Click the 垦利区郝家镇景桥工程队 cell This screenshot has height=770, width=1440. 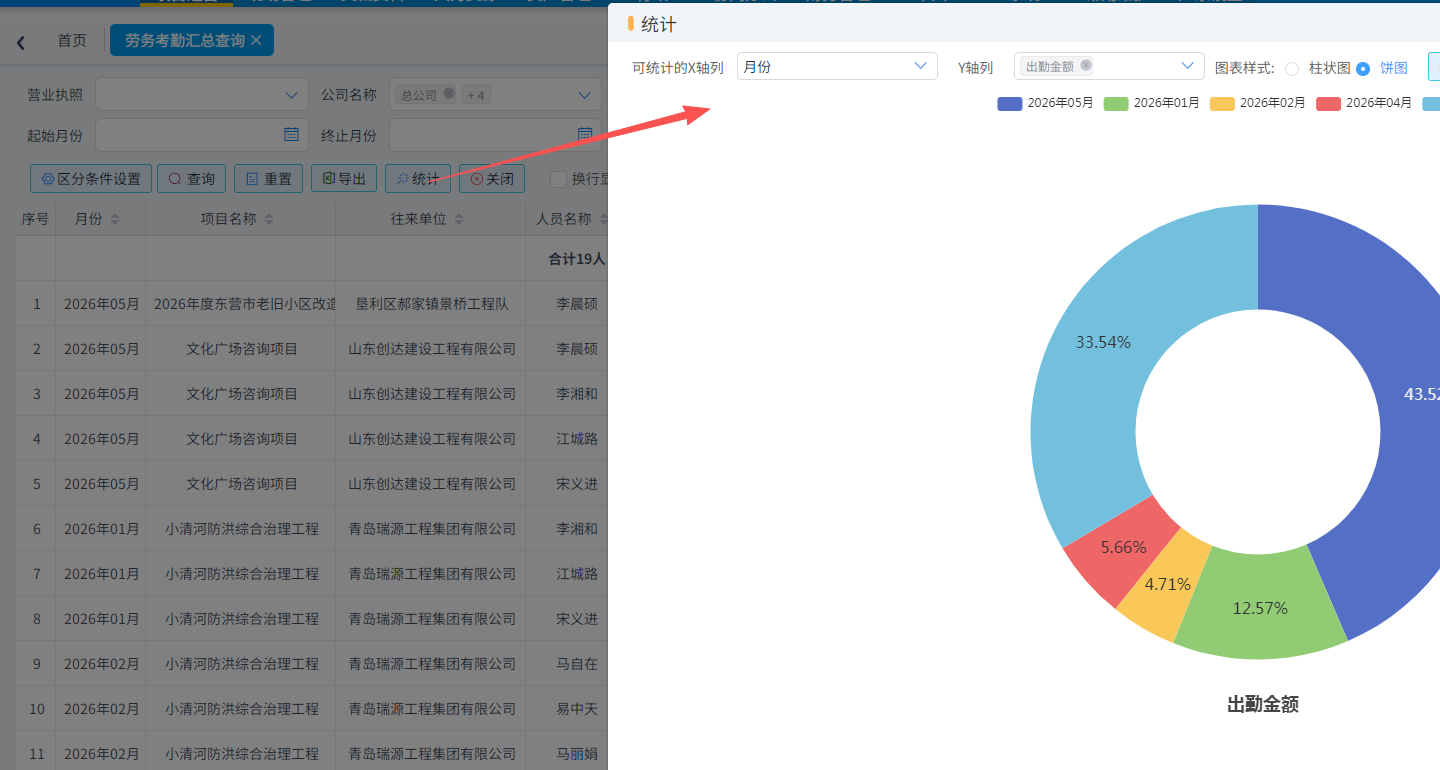coord(431,303)
